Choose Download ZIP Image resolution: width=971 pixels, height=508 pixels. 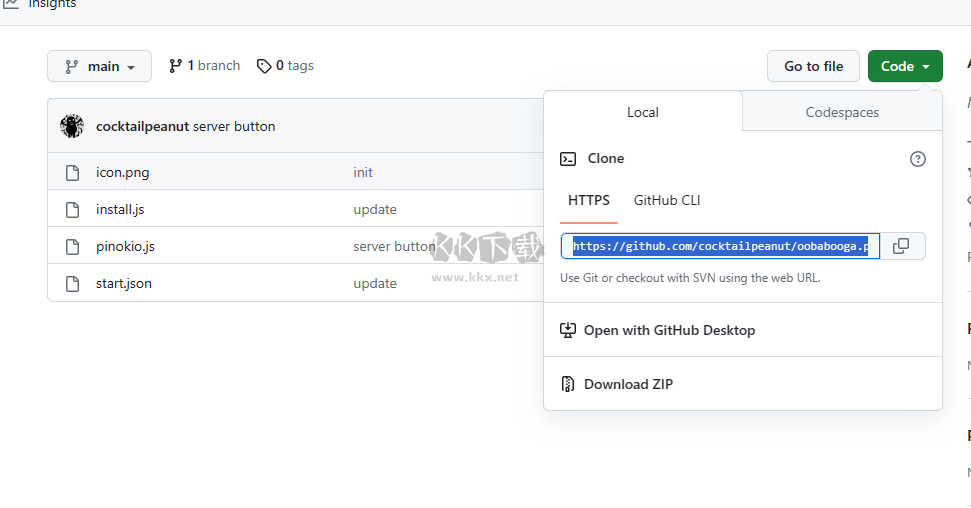(x=628, y=384)
